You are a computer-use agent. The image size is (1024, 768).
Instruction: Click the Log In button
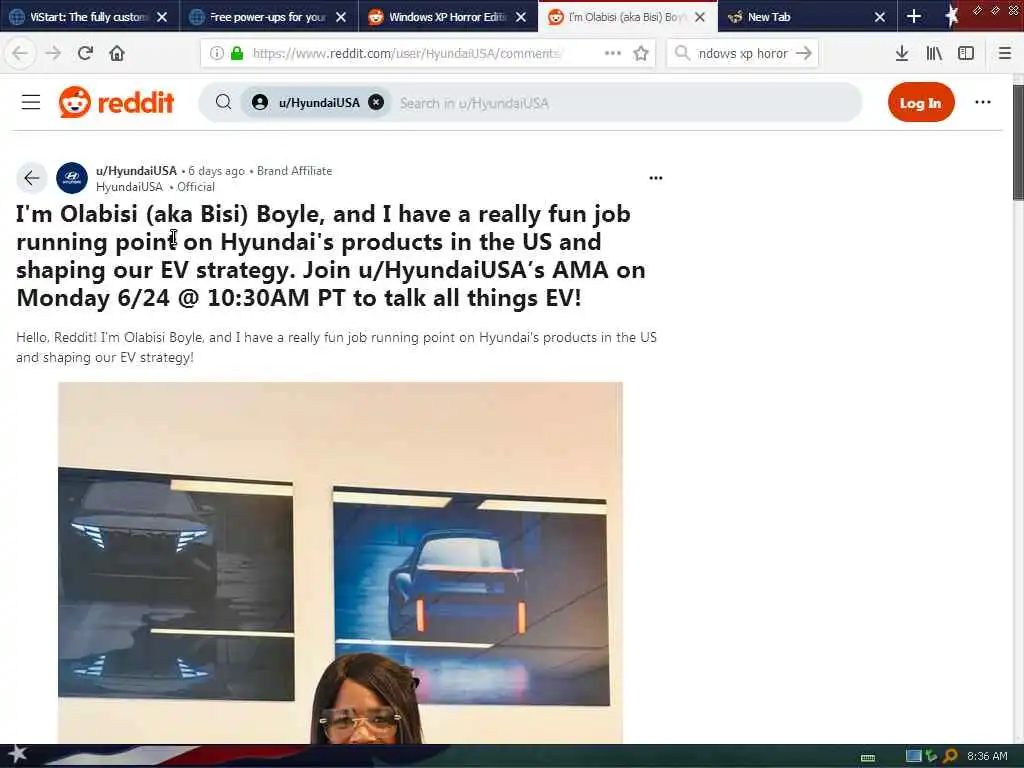(921, 103)
